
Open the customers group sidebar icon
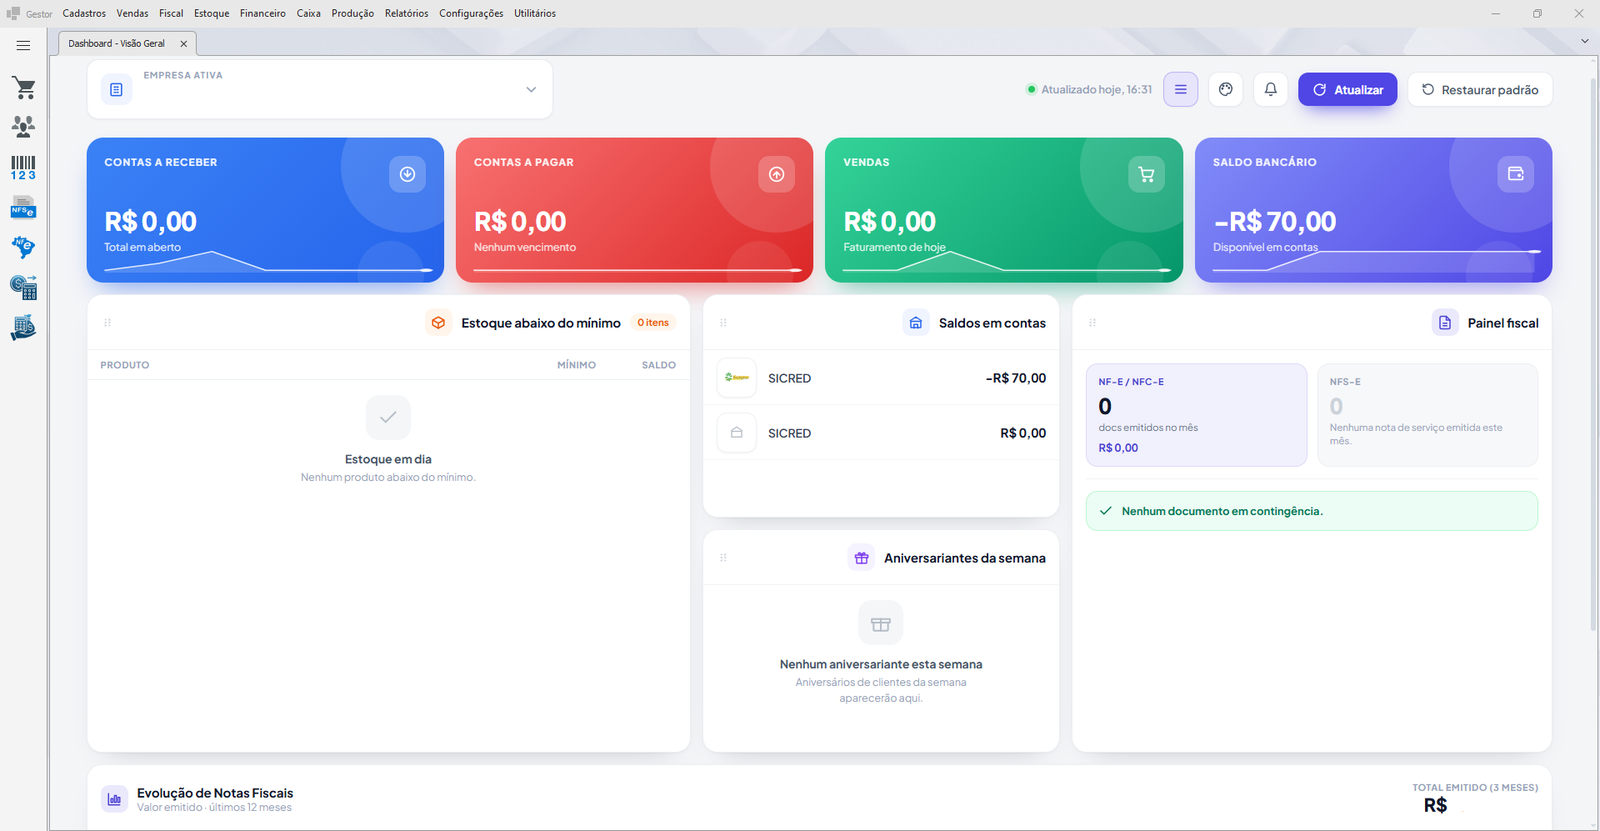(x=23, y=126)
